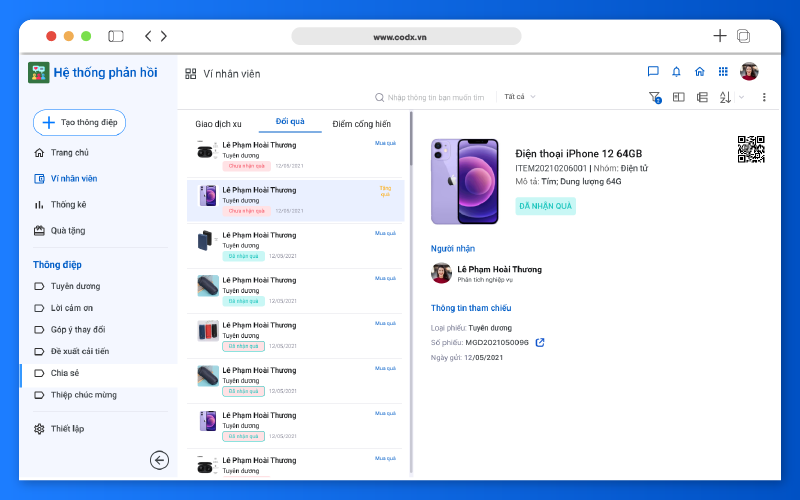Open the 'Lời cảm ơn' message category
Image resolution: width=800 pixels, height=500 pixels.
71,308
